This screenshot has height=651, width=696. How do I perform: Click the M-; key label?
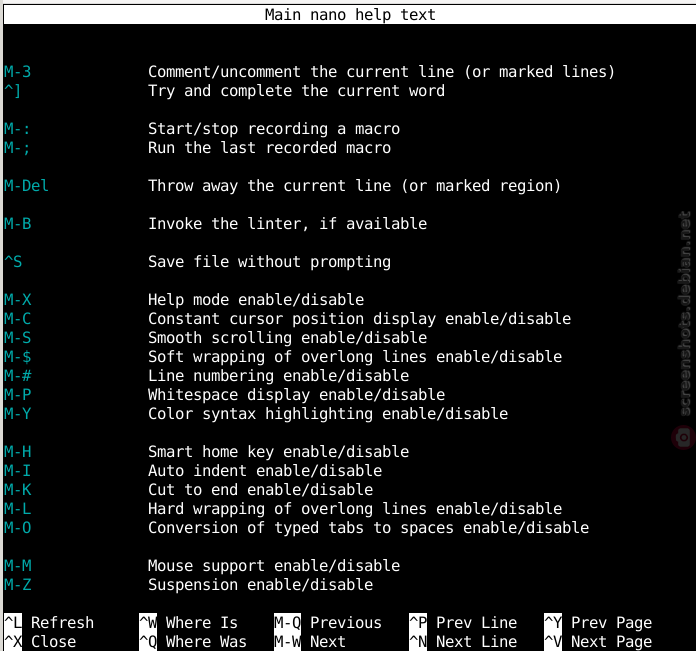point(17,148)
